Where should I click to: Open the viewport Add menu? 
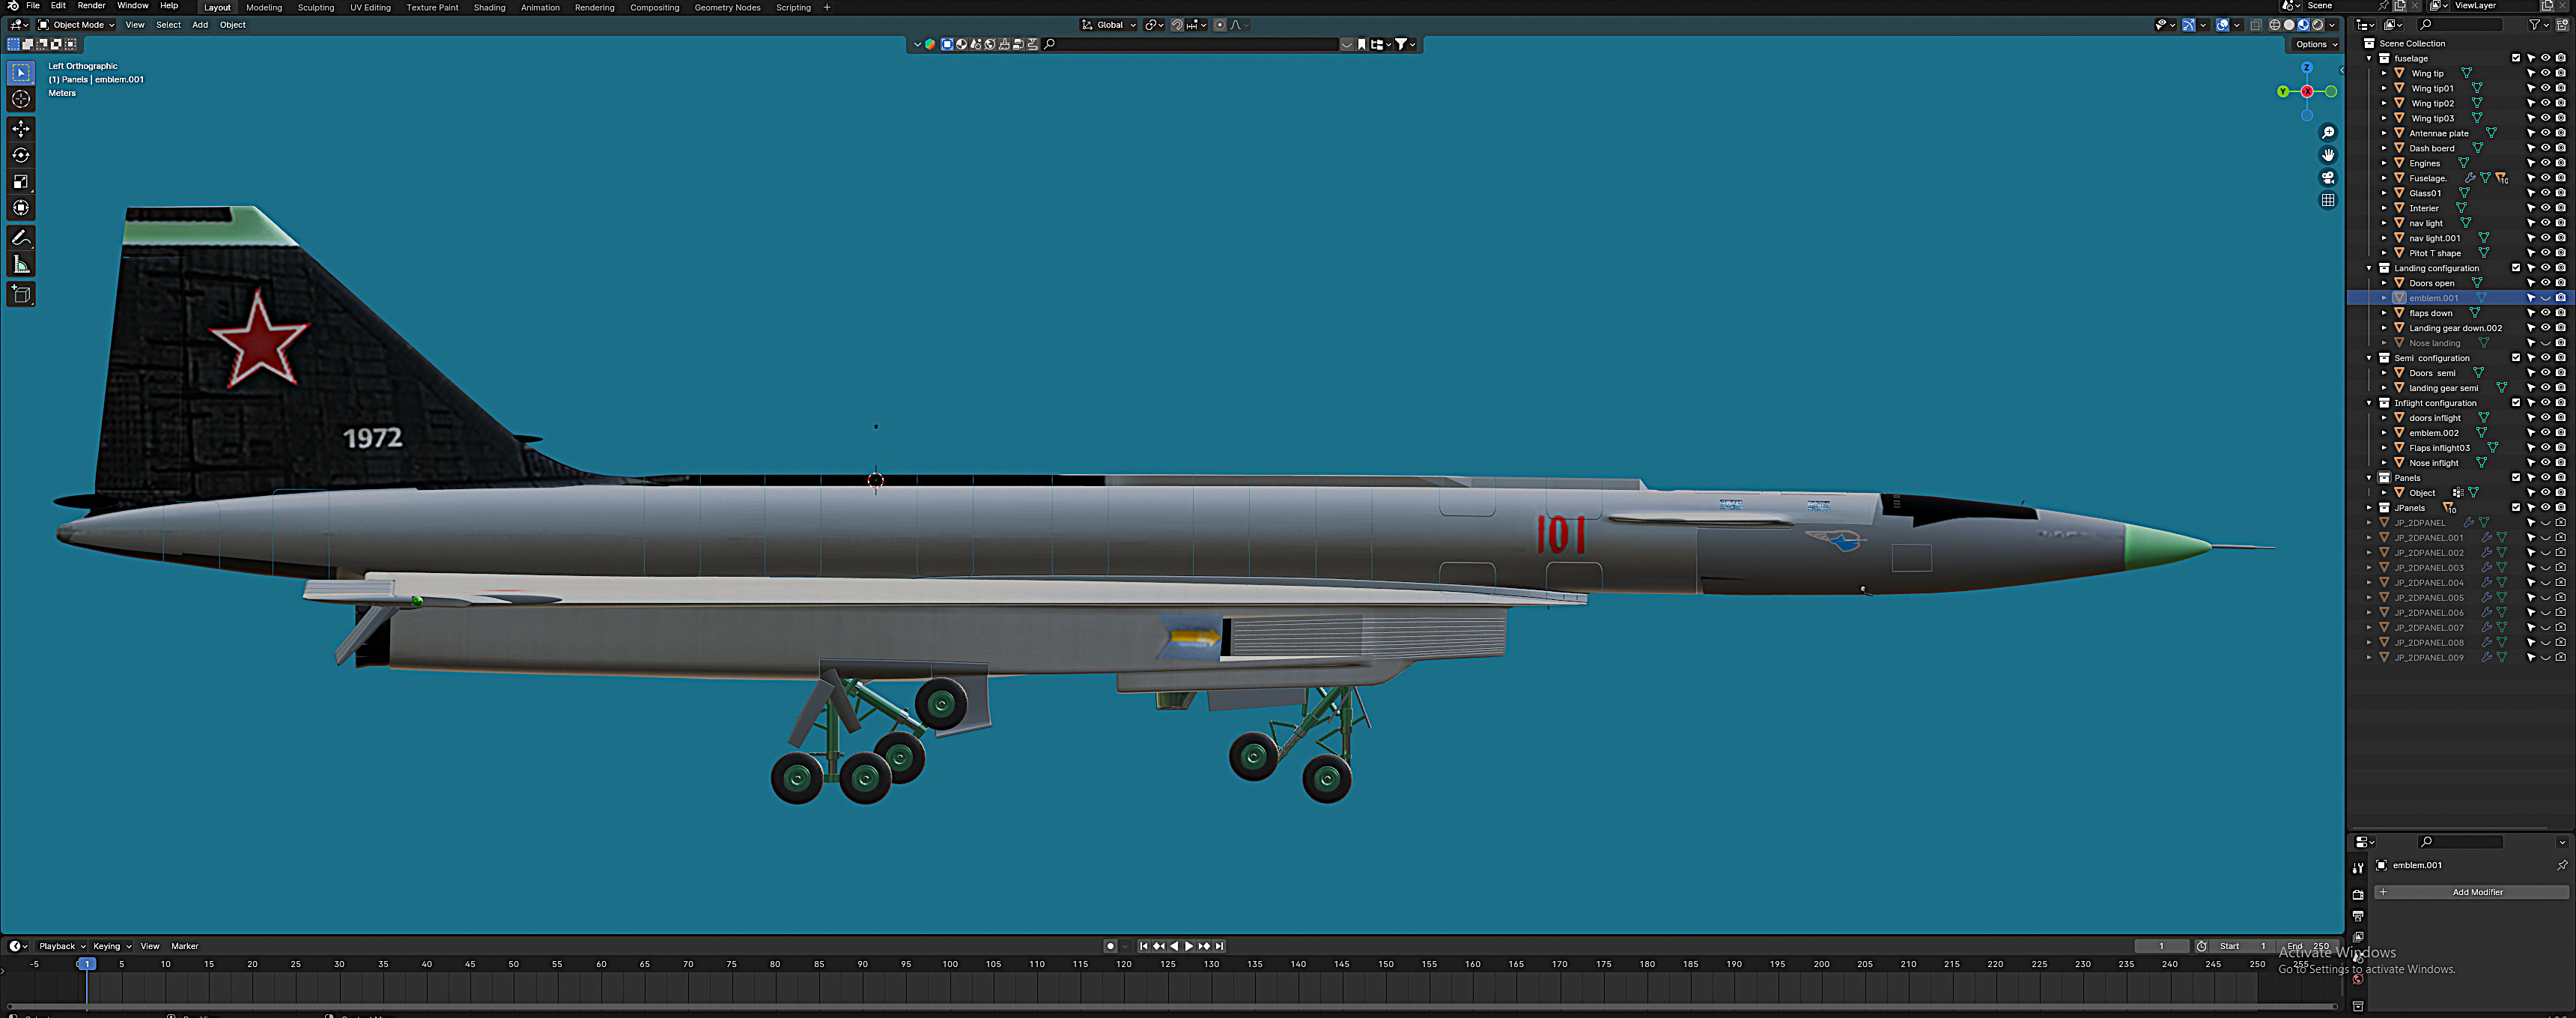[x=200, y=25]
